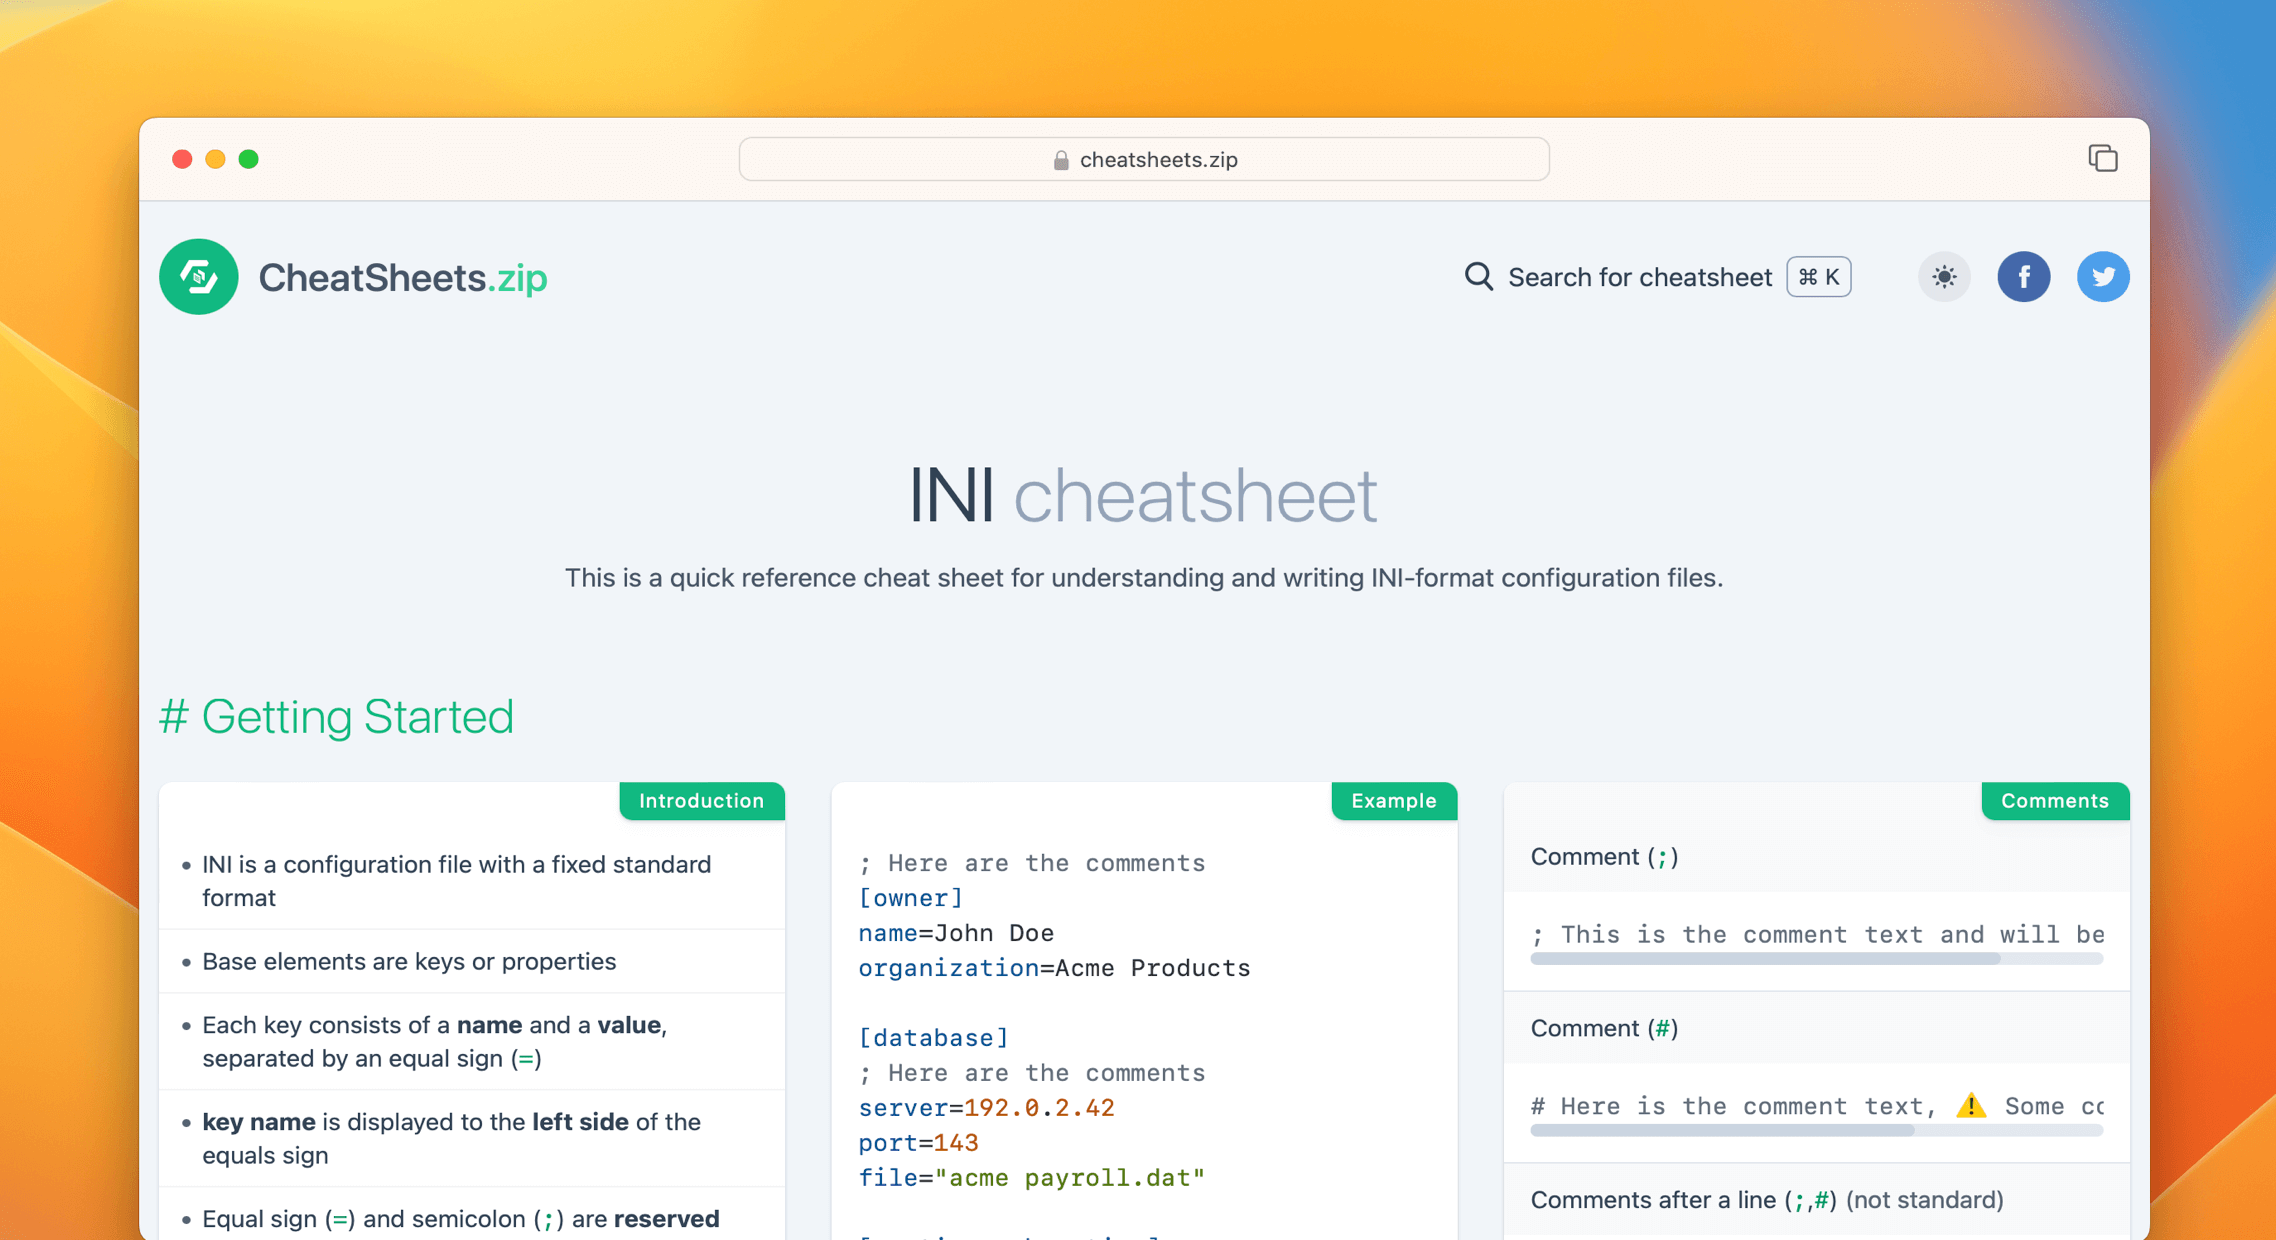The width and height of the screenshot is (2276, 1240).
Task: Click the warning triangle in the Comments card
Action: pos(1971,1105)
